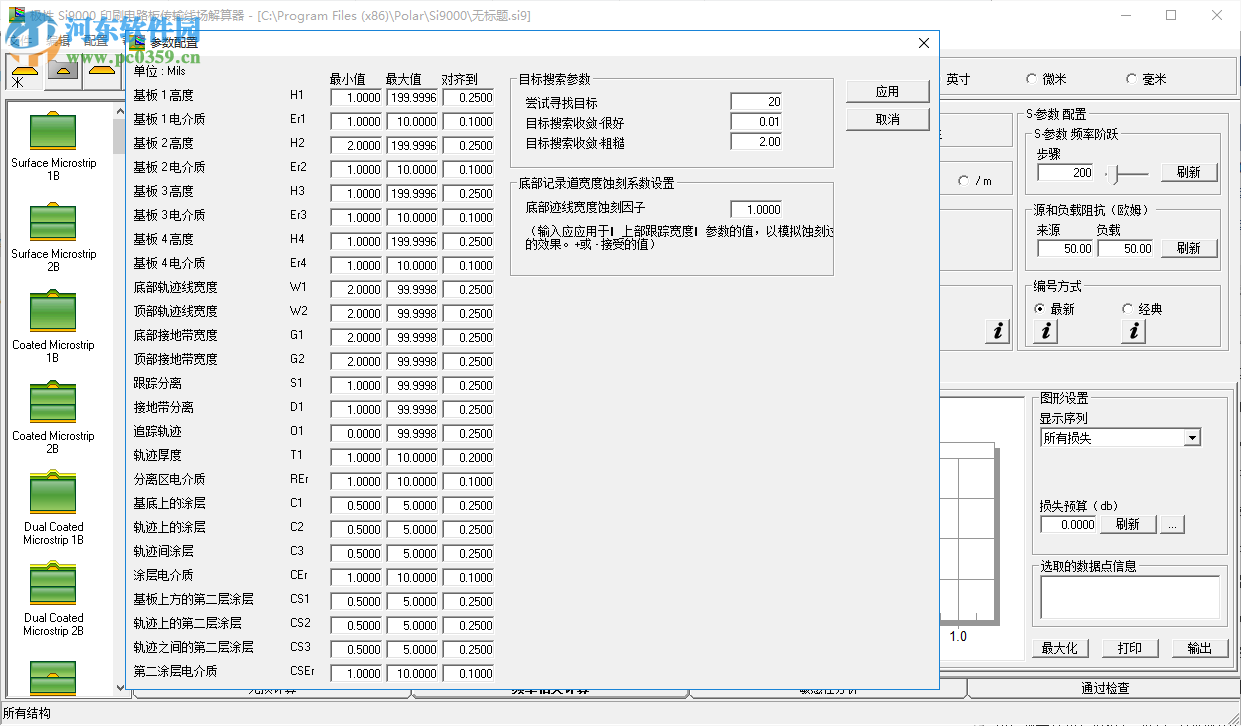Select the Surface Microstrip 2B structure icon
Screen dimensions: 1241x726
coord(53,222)
